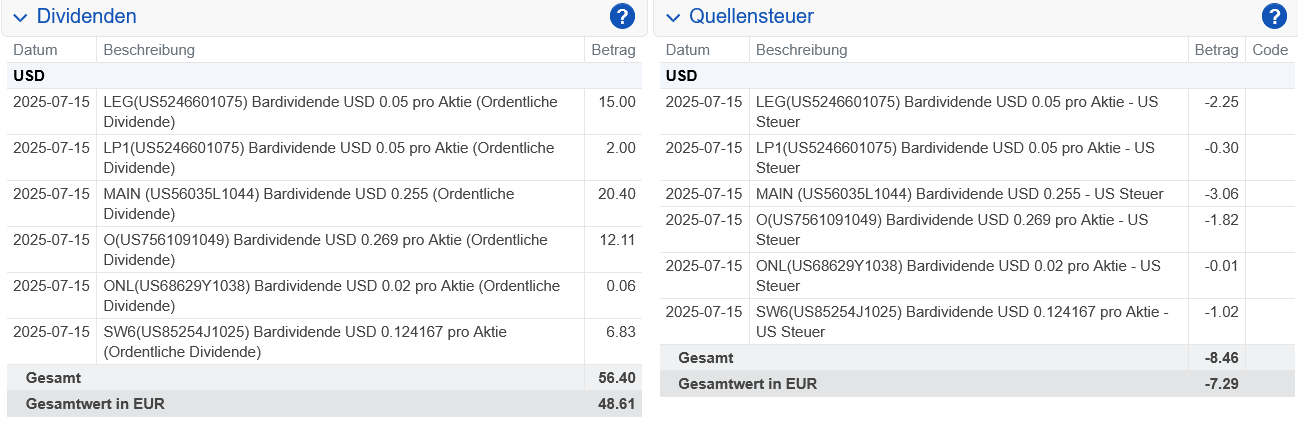Select the SW6 US Steuer row
Viewport: 1298px width, 421px height.
click(x=960, y=321)
